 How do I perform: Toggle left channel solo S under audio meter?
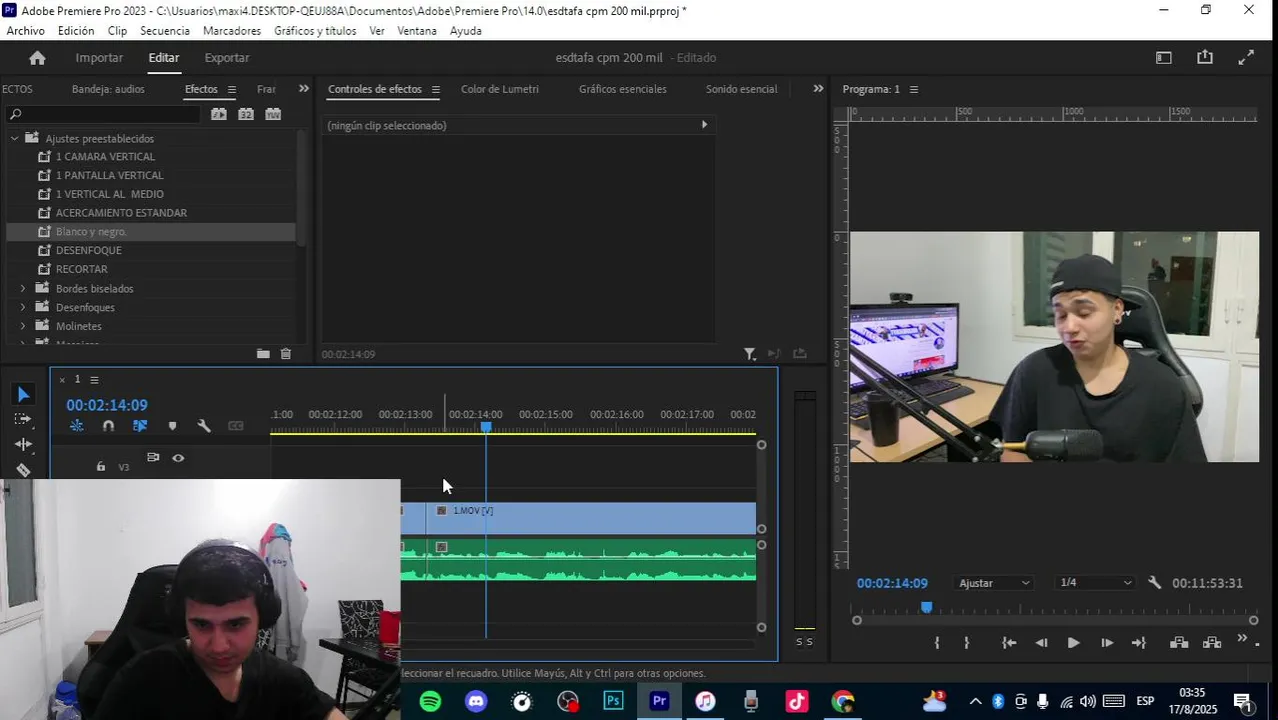click(x=799, y=642)
